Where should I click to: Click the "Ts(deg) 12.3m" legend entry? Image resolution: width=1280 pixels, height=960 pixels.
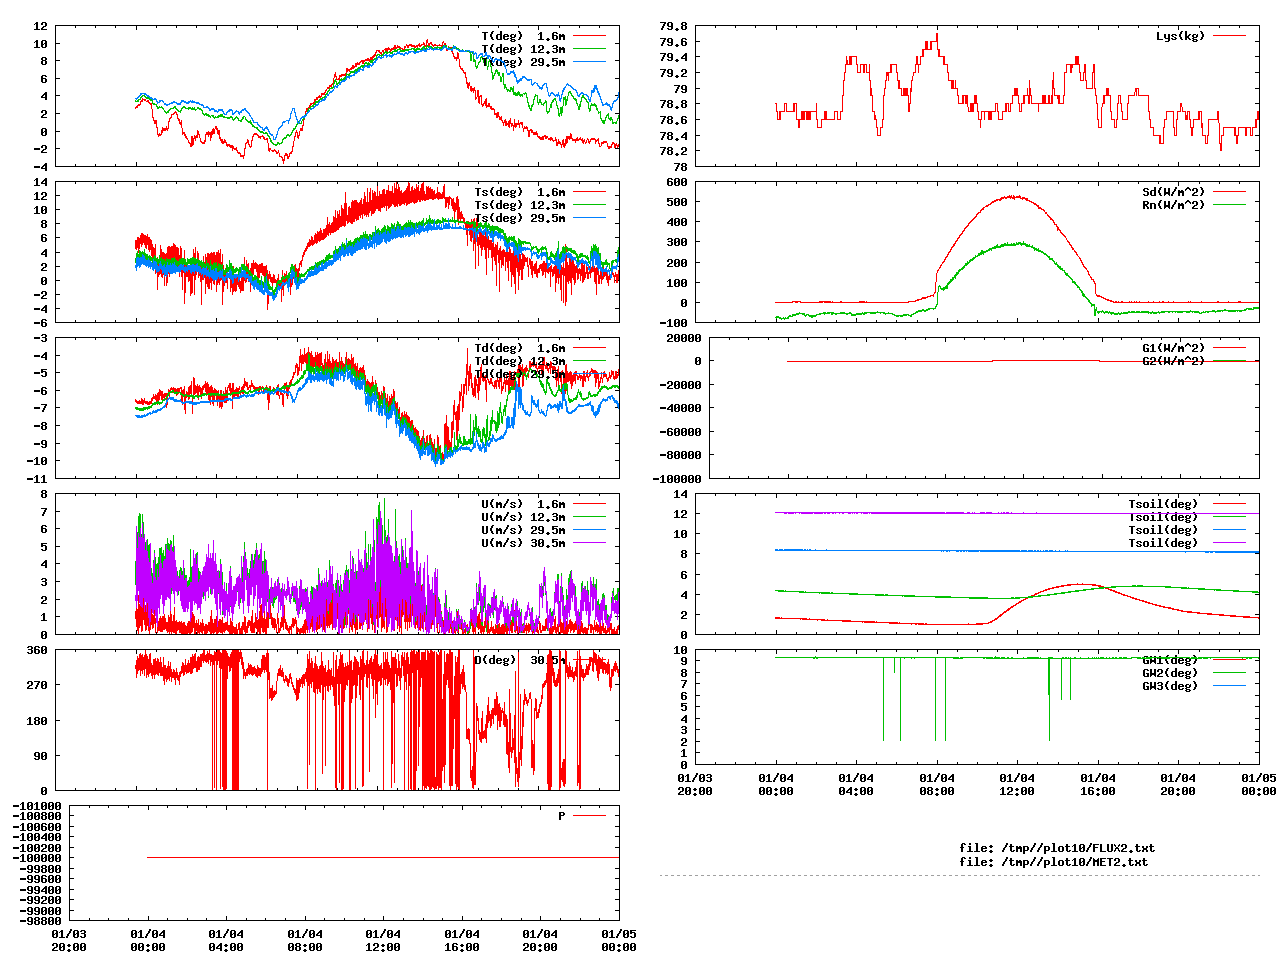pos(520,205)
